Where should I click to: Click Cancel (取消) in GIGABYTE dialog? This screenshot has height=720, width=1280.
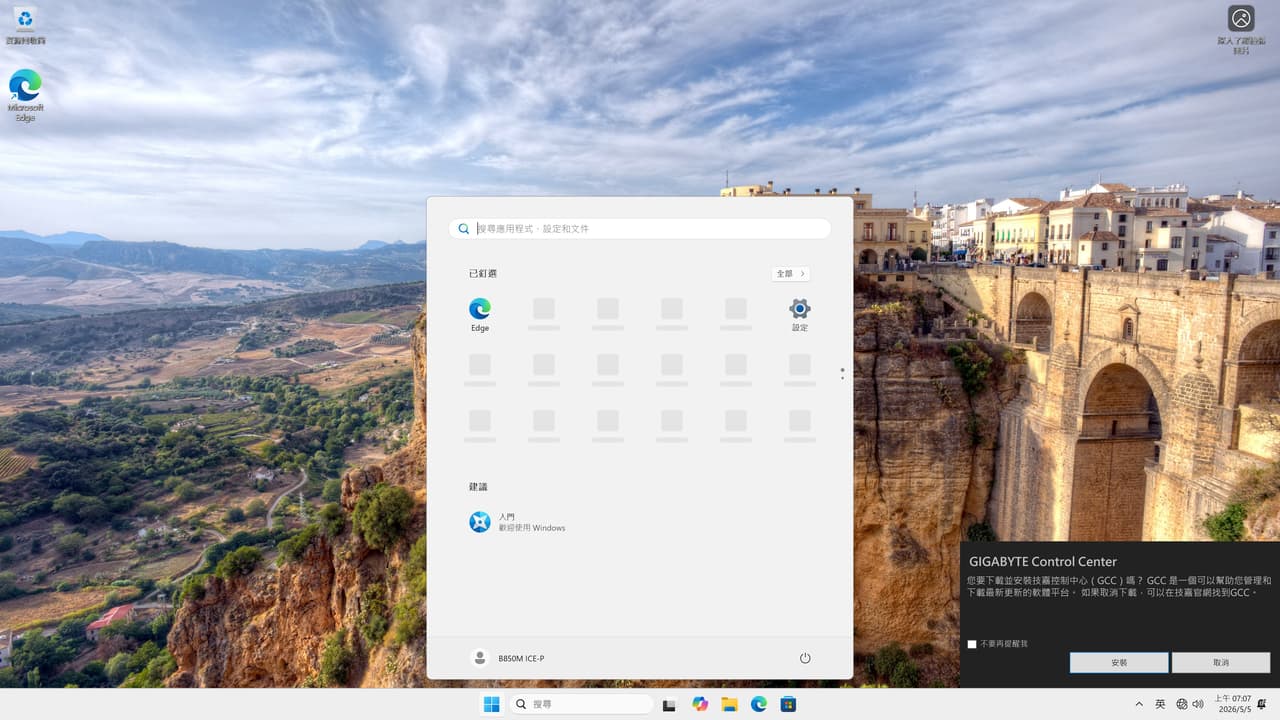[x=1221, y=662]
